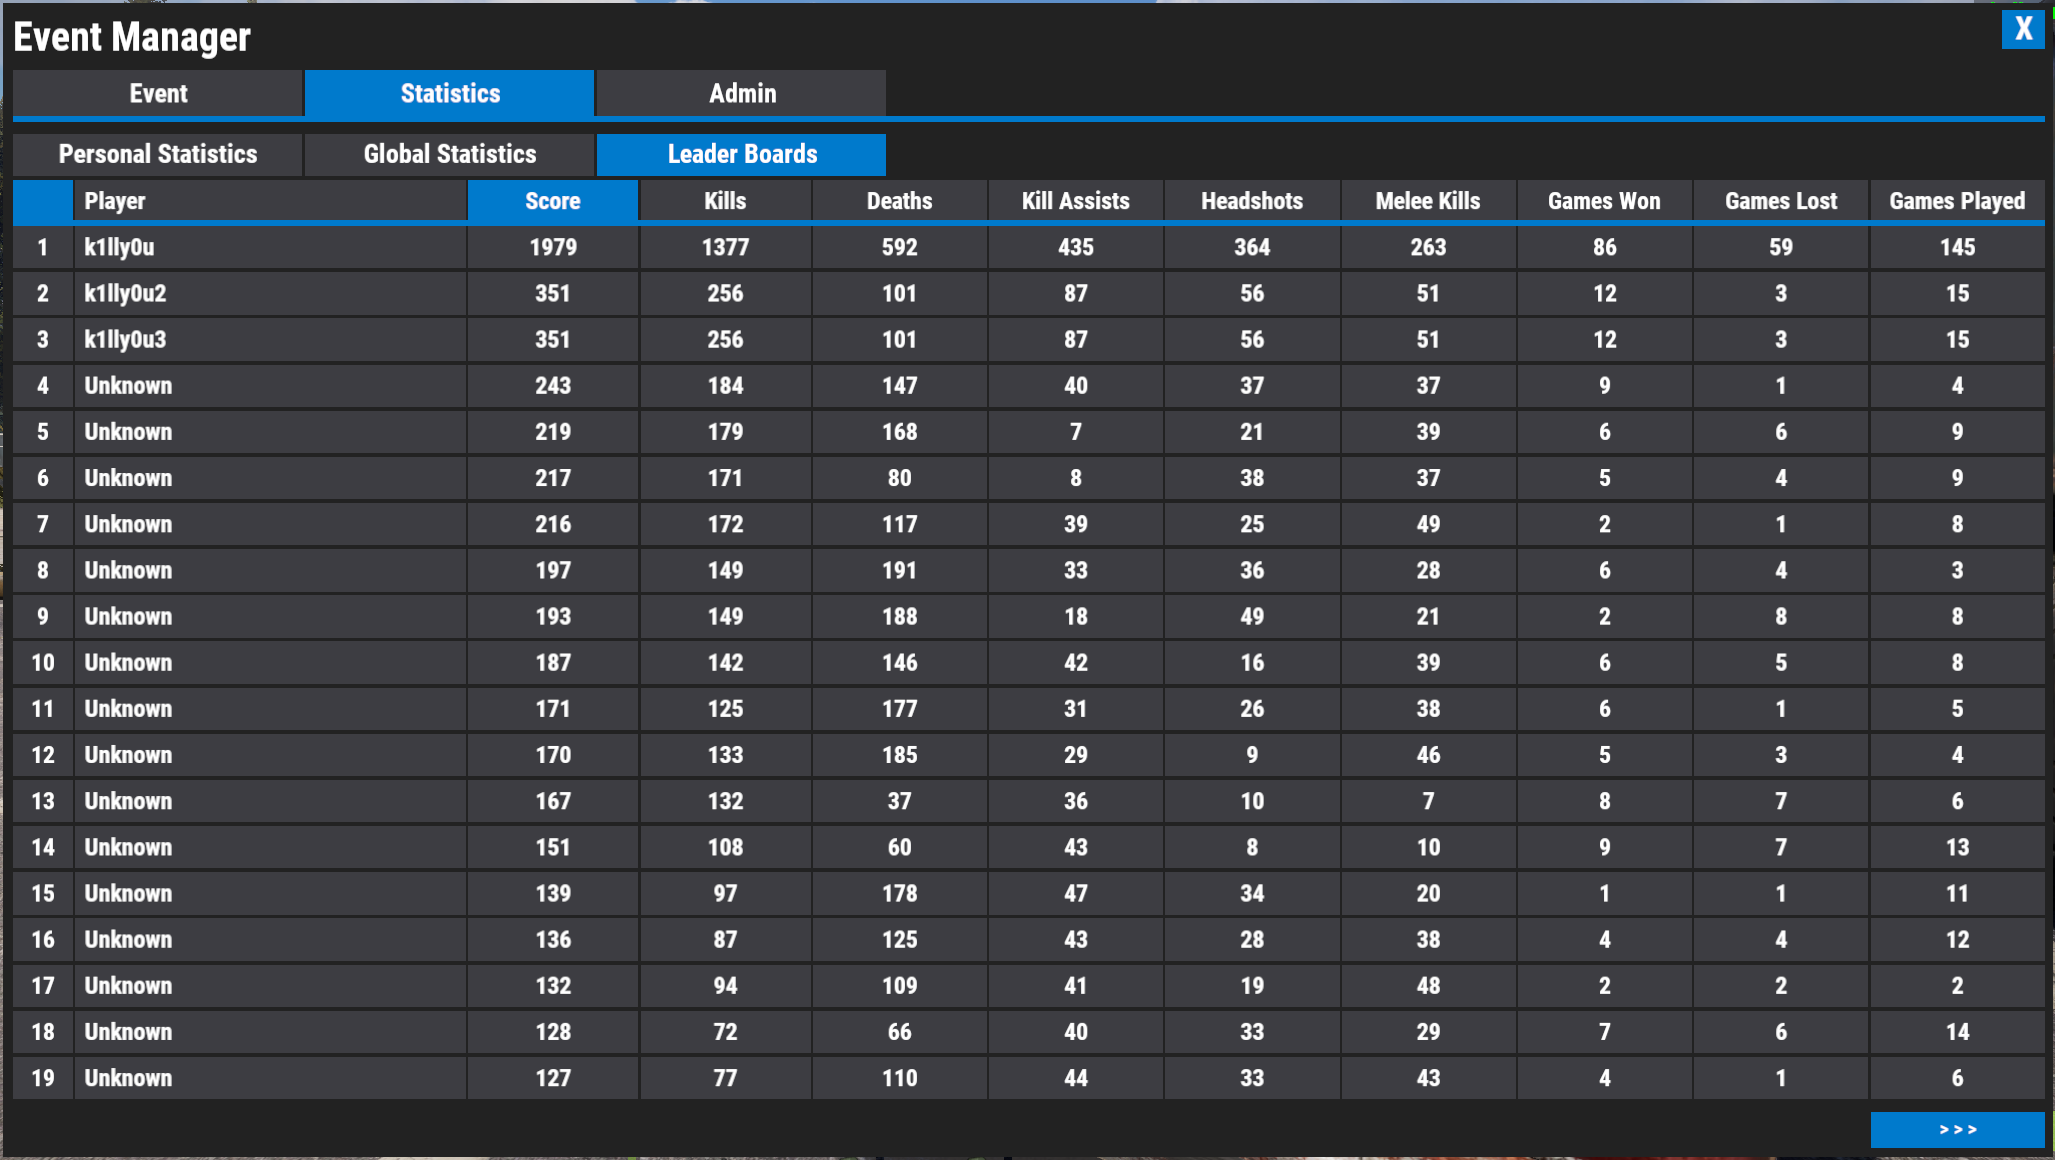Screen dimensions: 2055x1160
Task: Sort by Games Played header
Action: [x=1957, y=201]
